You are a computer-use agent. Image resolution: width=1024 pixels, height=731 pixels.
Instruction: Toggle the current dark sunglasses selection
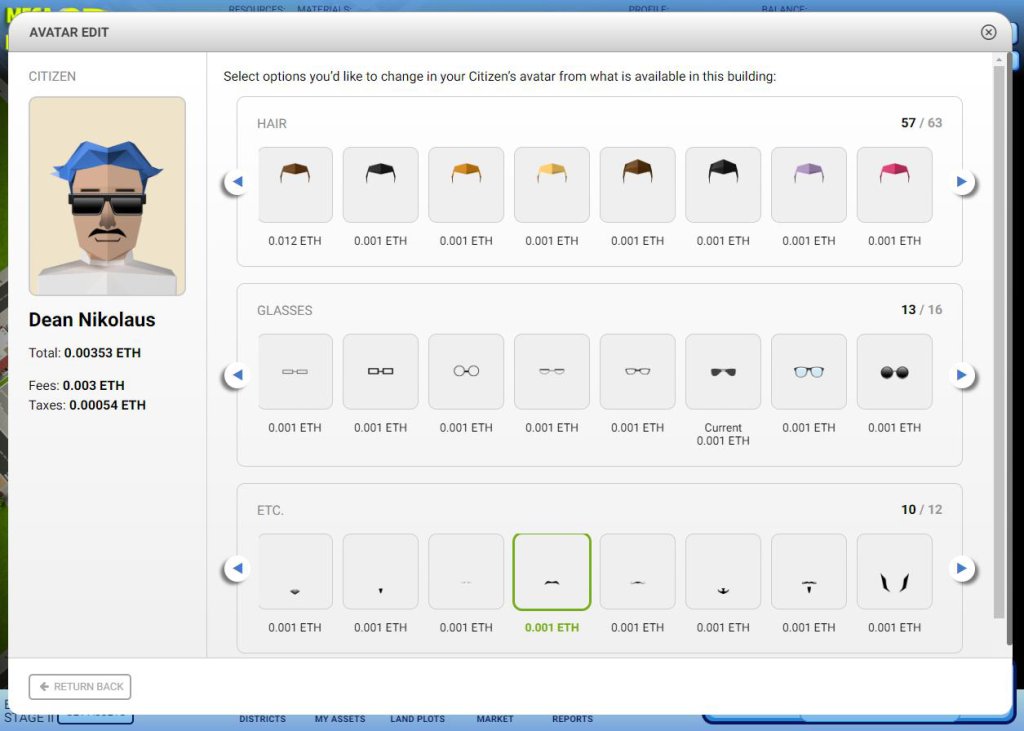point(723,371)
